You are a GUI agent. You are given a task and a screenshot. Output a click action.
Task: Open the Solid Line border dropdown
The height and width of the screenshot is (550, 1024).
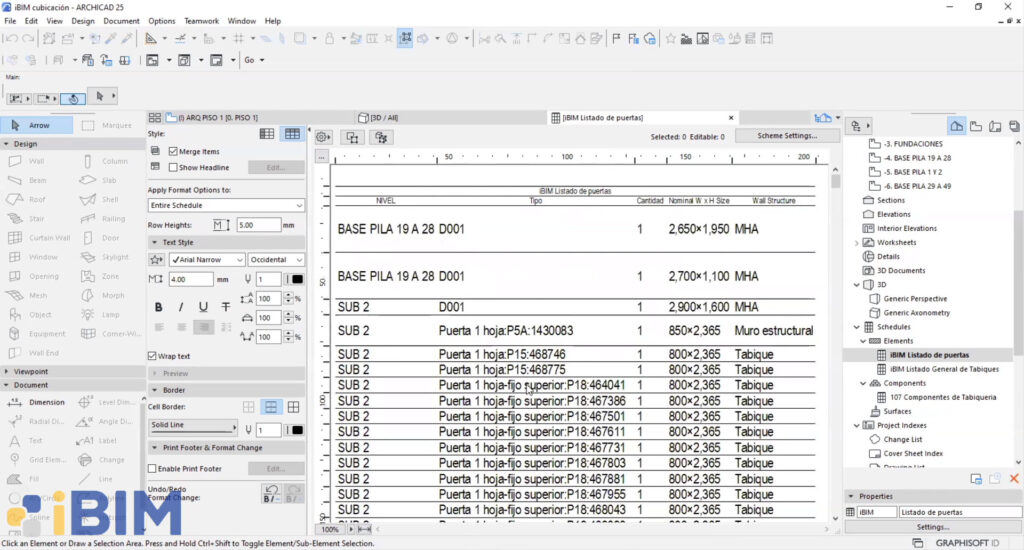(x=192, y=425)
